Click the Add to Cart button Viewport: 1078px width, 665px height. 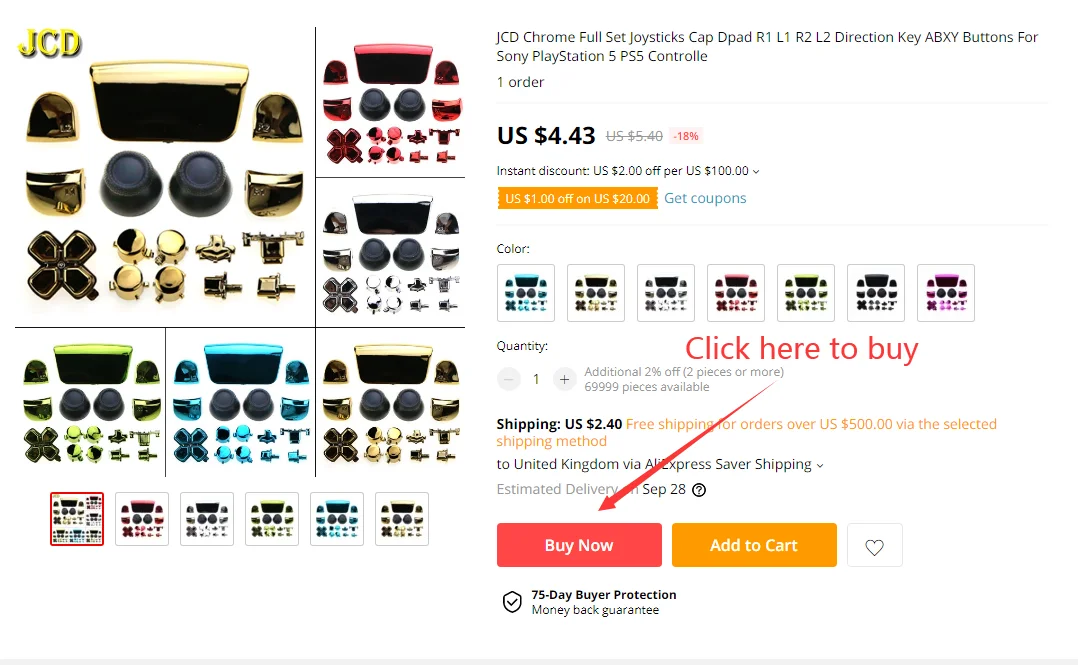coord(754,545)
